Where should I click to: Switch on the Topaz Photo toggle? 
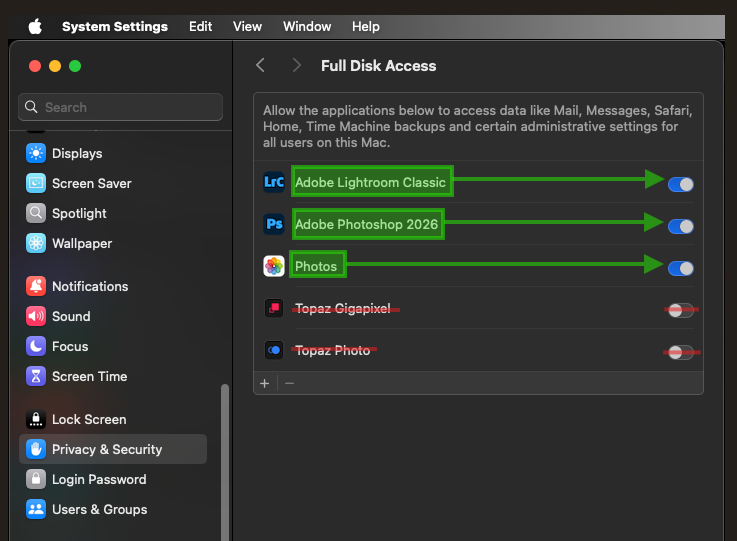(681, 352)
